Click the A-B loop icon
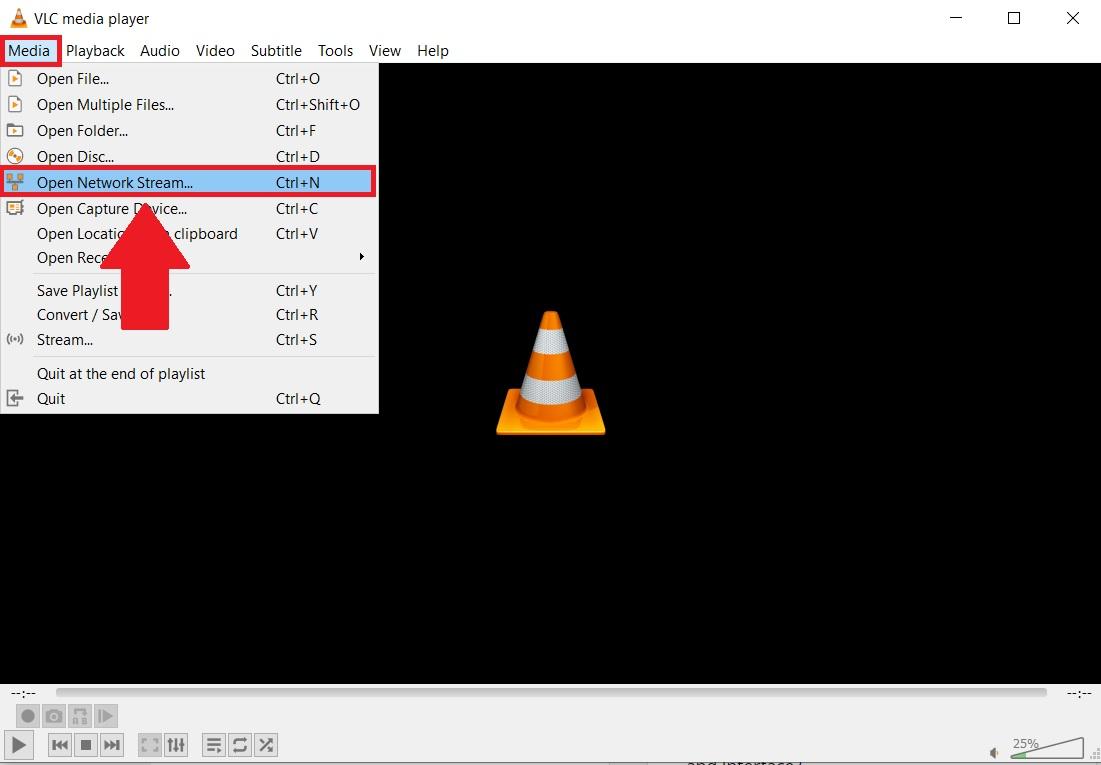The image size is (1101, 765). coord(79,716)
